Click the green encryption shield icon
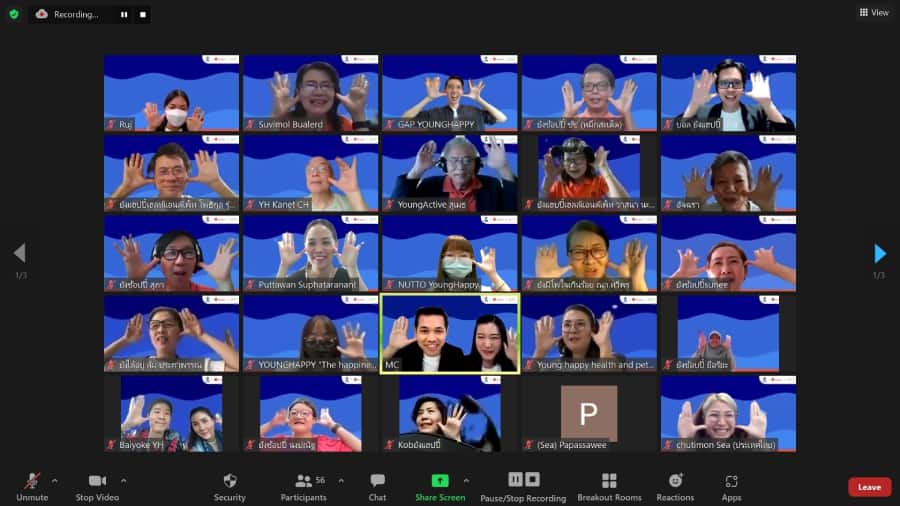This screenshot has width=900, height=506. tap(14, 14)
